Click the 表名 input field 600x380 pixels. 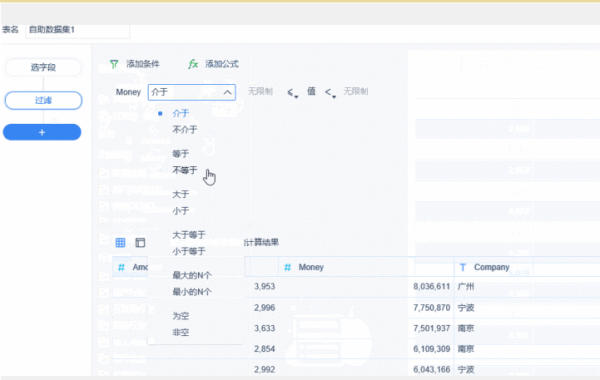tap(78, 30)
